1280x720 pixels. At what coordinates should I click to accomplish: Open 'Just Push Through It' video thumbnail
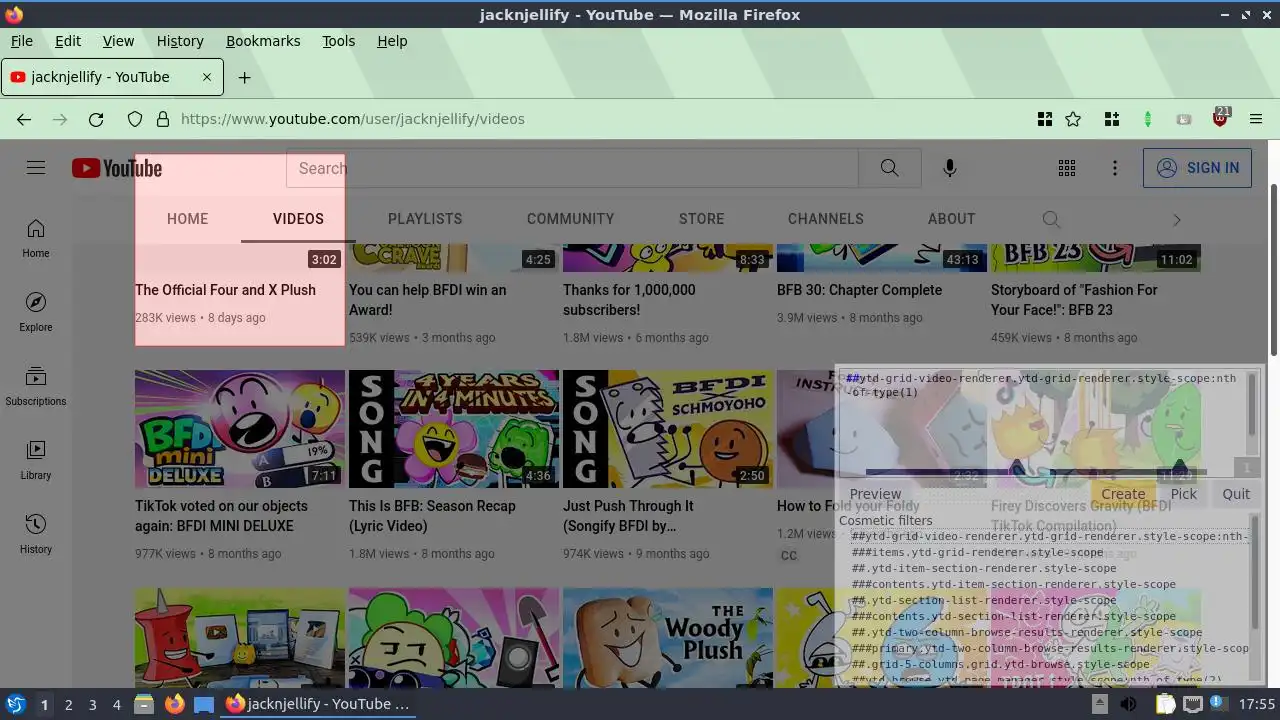pos(668,429)
